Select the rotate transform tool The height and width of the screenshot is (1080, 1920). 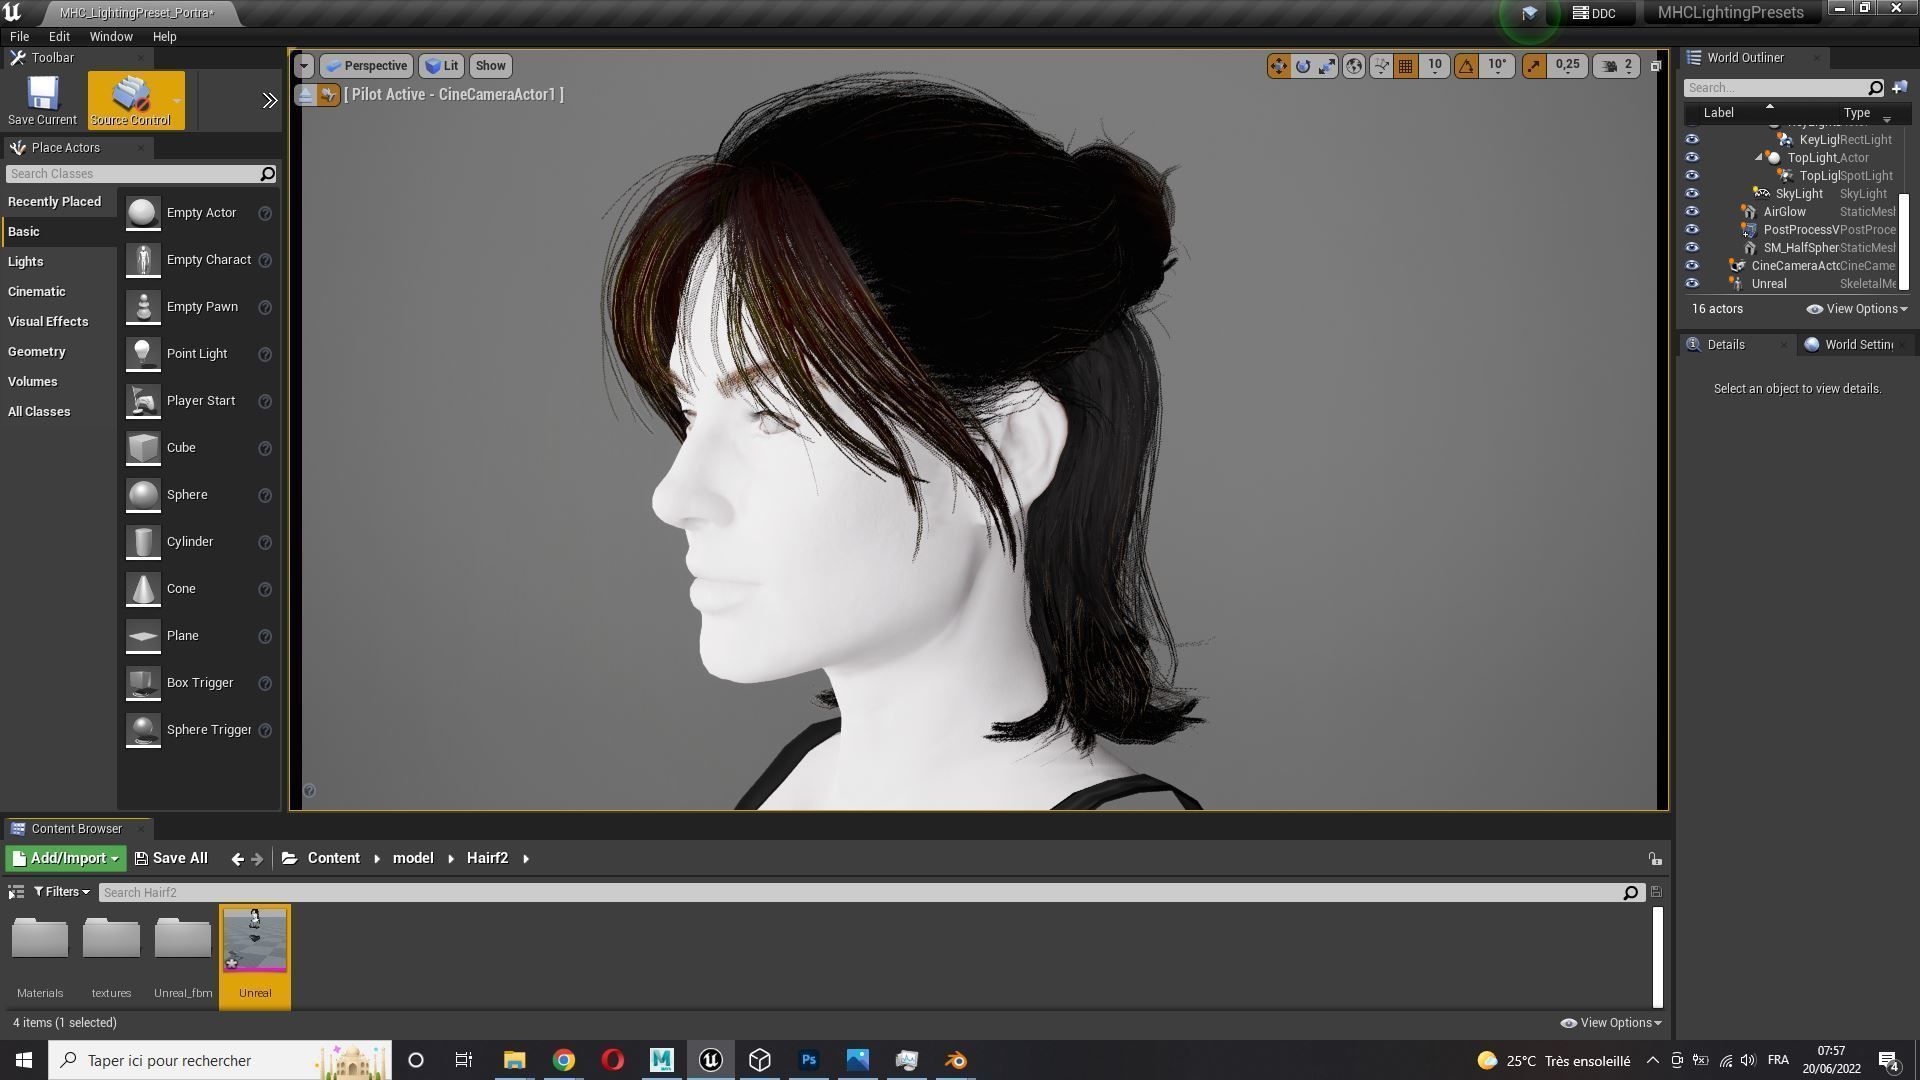click(x=1303, y=66)
